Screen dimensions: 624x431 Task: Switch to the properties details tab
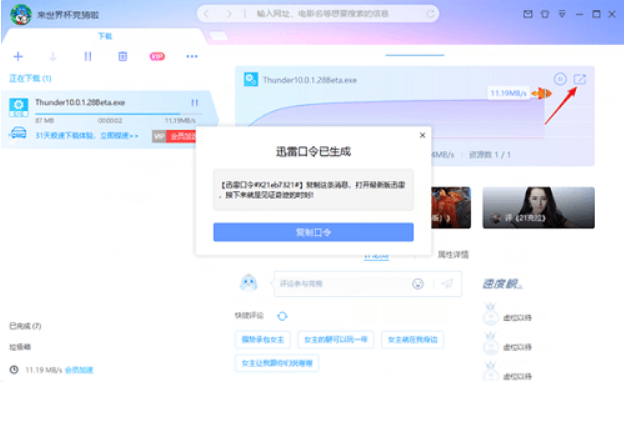point(453,254)
